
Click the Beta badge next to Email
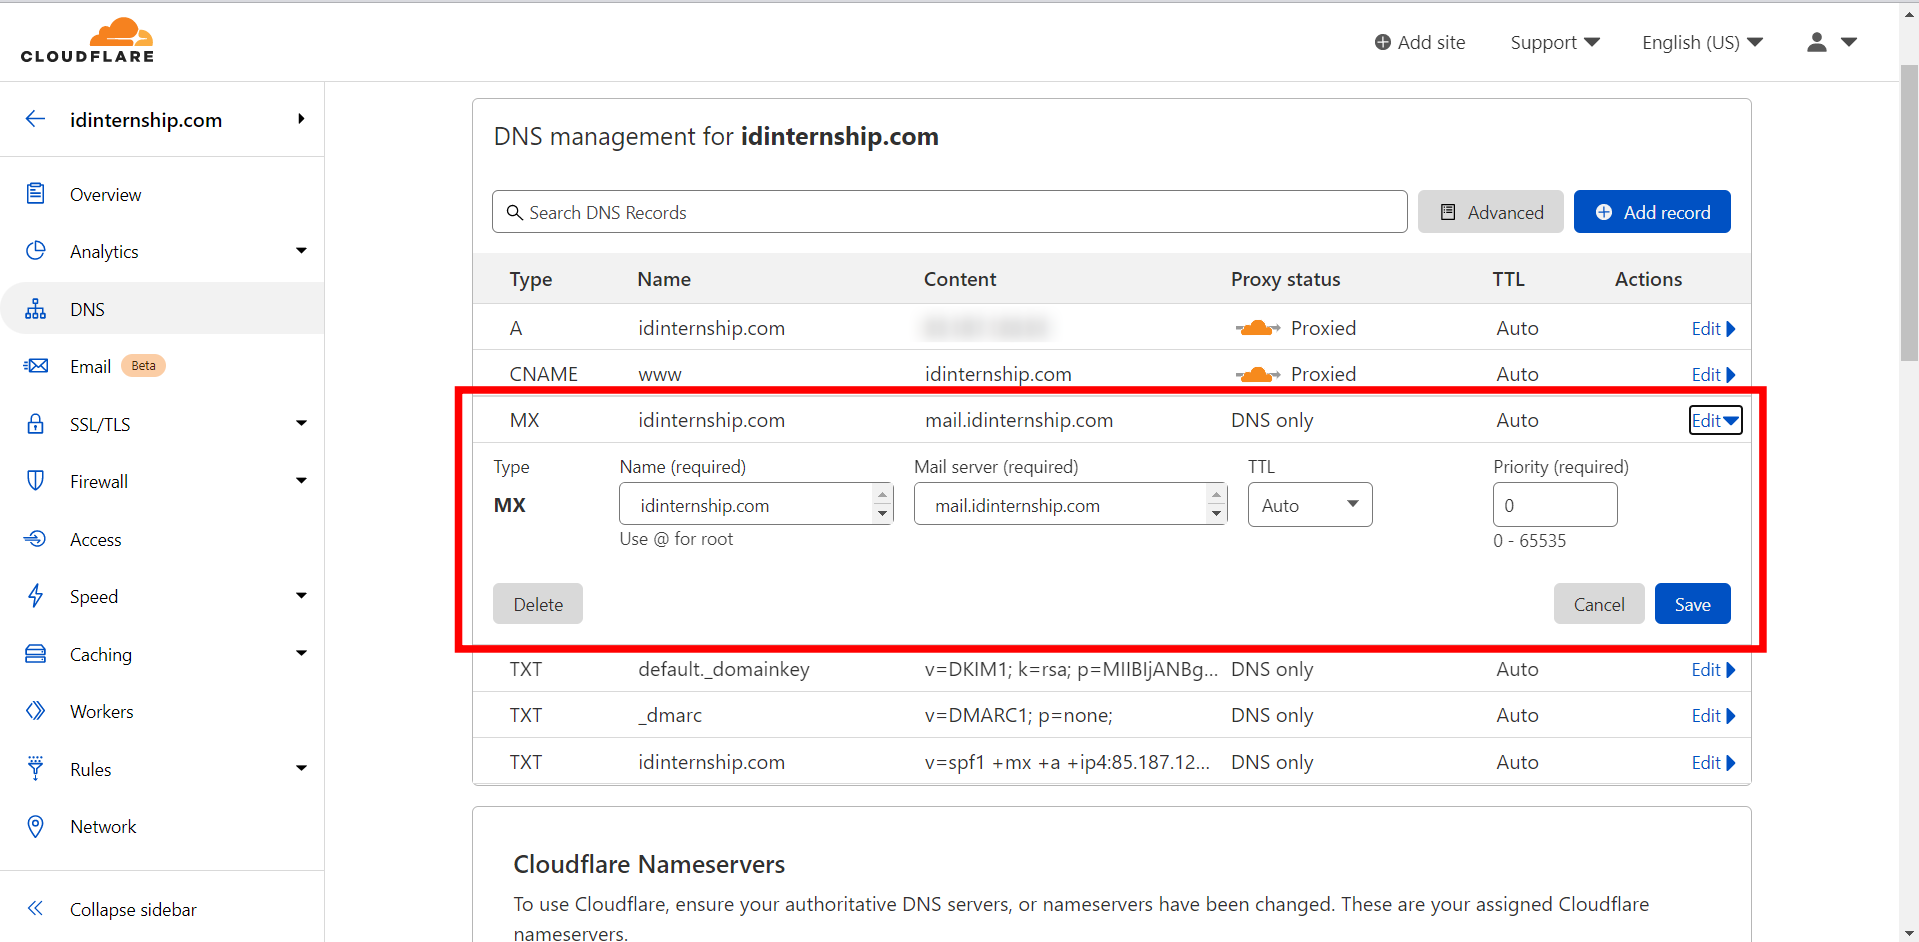point(143,366)
